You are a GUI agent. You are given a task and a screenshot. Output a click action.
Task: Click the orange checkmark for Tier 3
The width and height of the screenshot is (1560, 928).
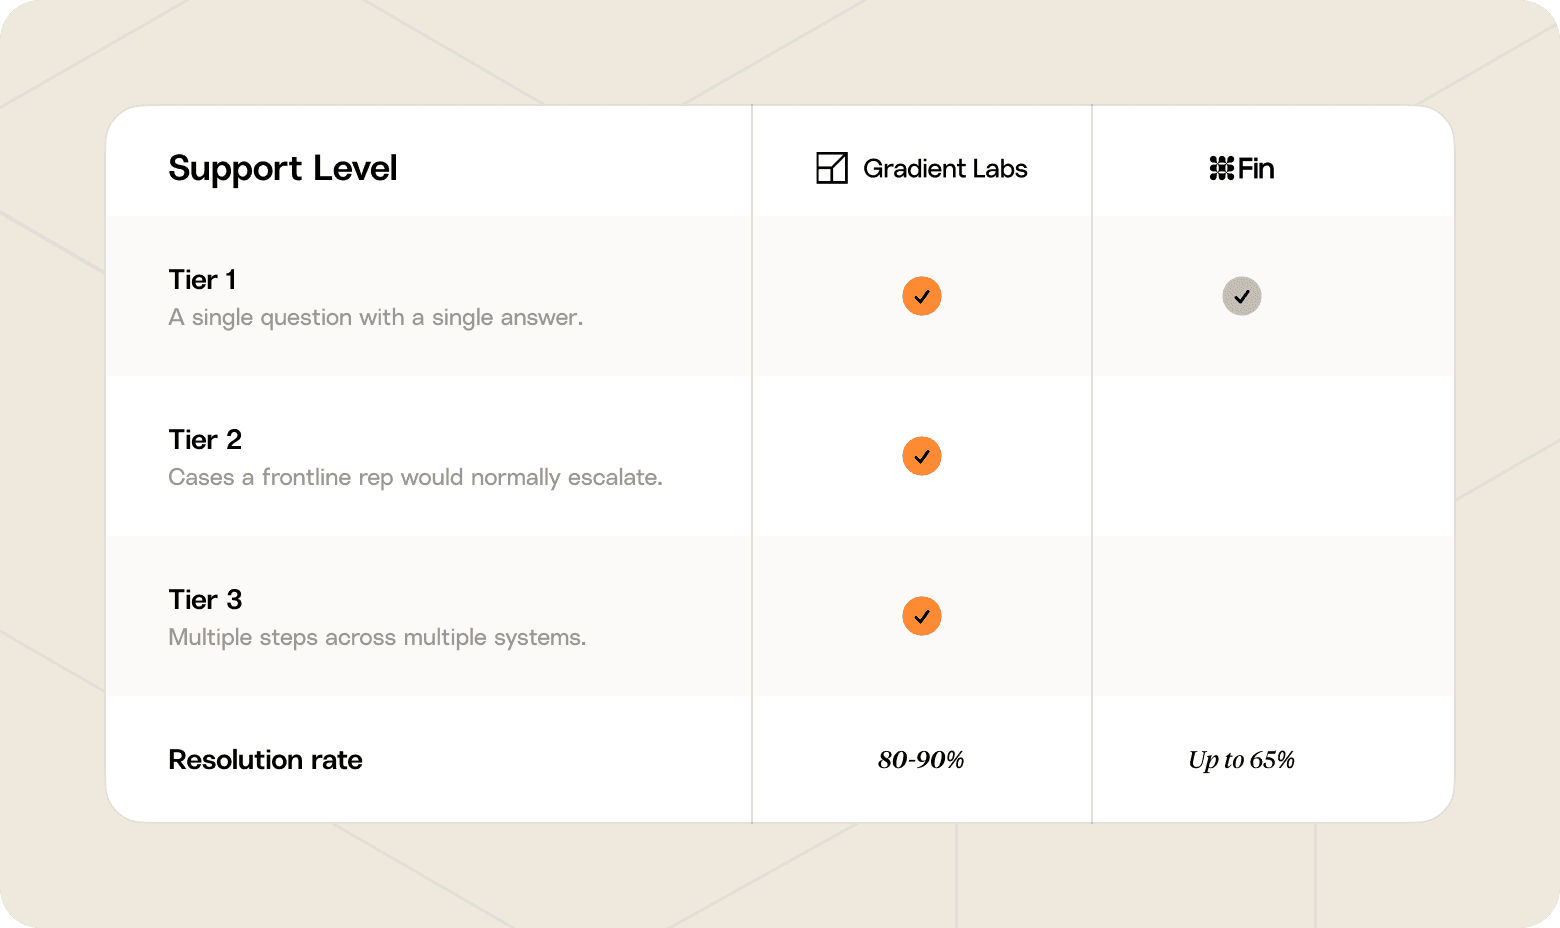click(x=922, y=616)
